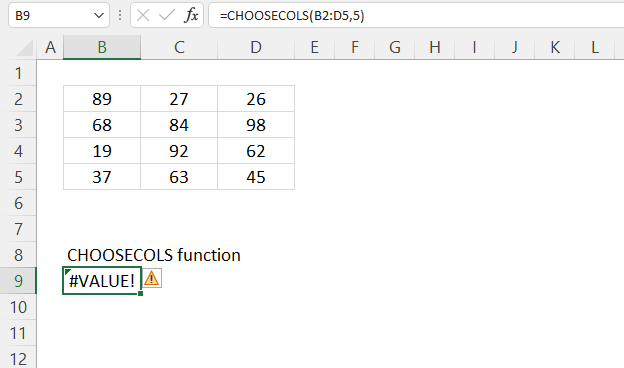
Task: Select the cell containing 19
Action: pyautogui.click(x=102, y=151)
